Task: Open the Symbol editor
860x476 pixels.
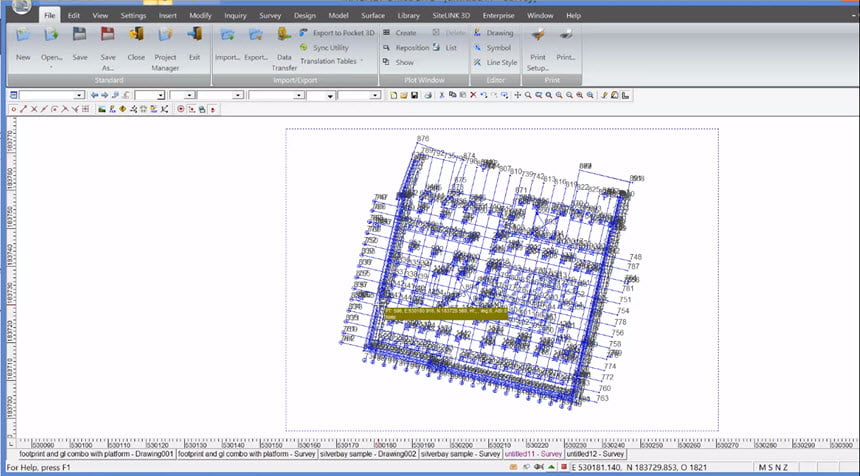Action: (x=493, y=48)
